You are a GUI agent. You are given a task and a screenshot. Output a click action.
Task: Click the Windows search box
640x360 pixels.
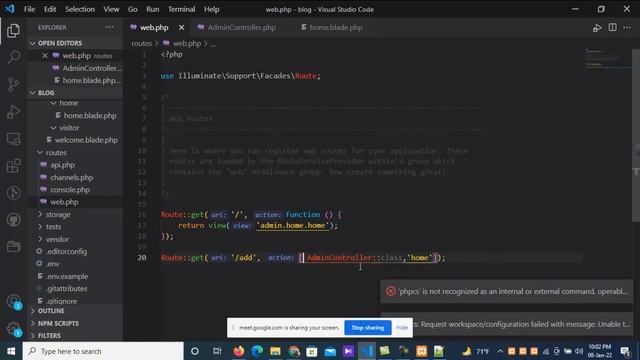103,351
